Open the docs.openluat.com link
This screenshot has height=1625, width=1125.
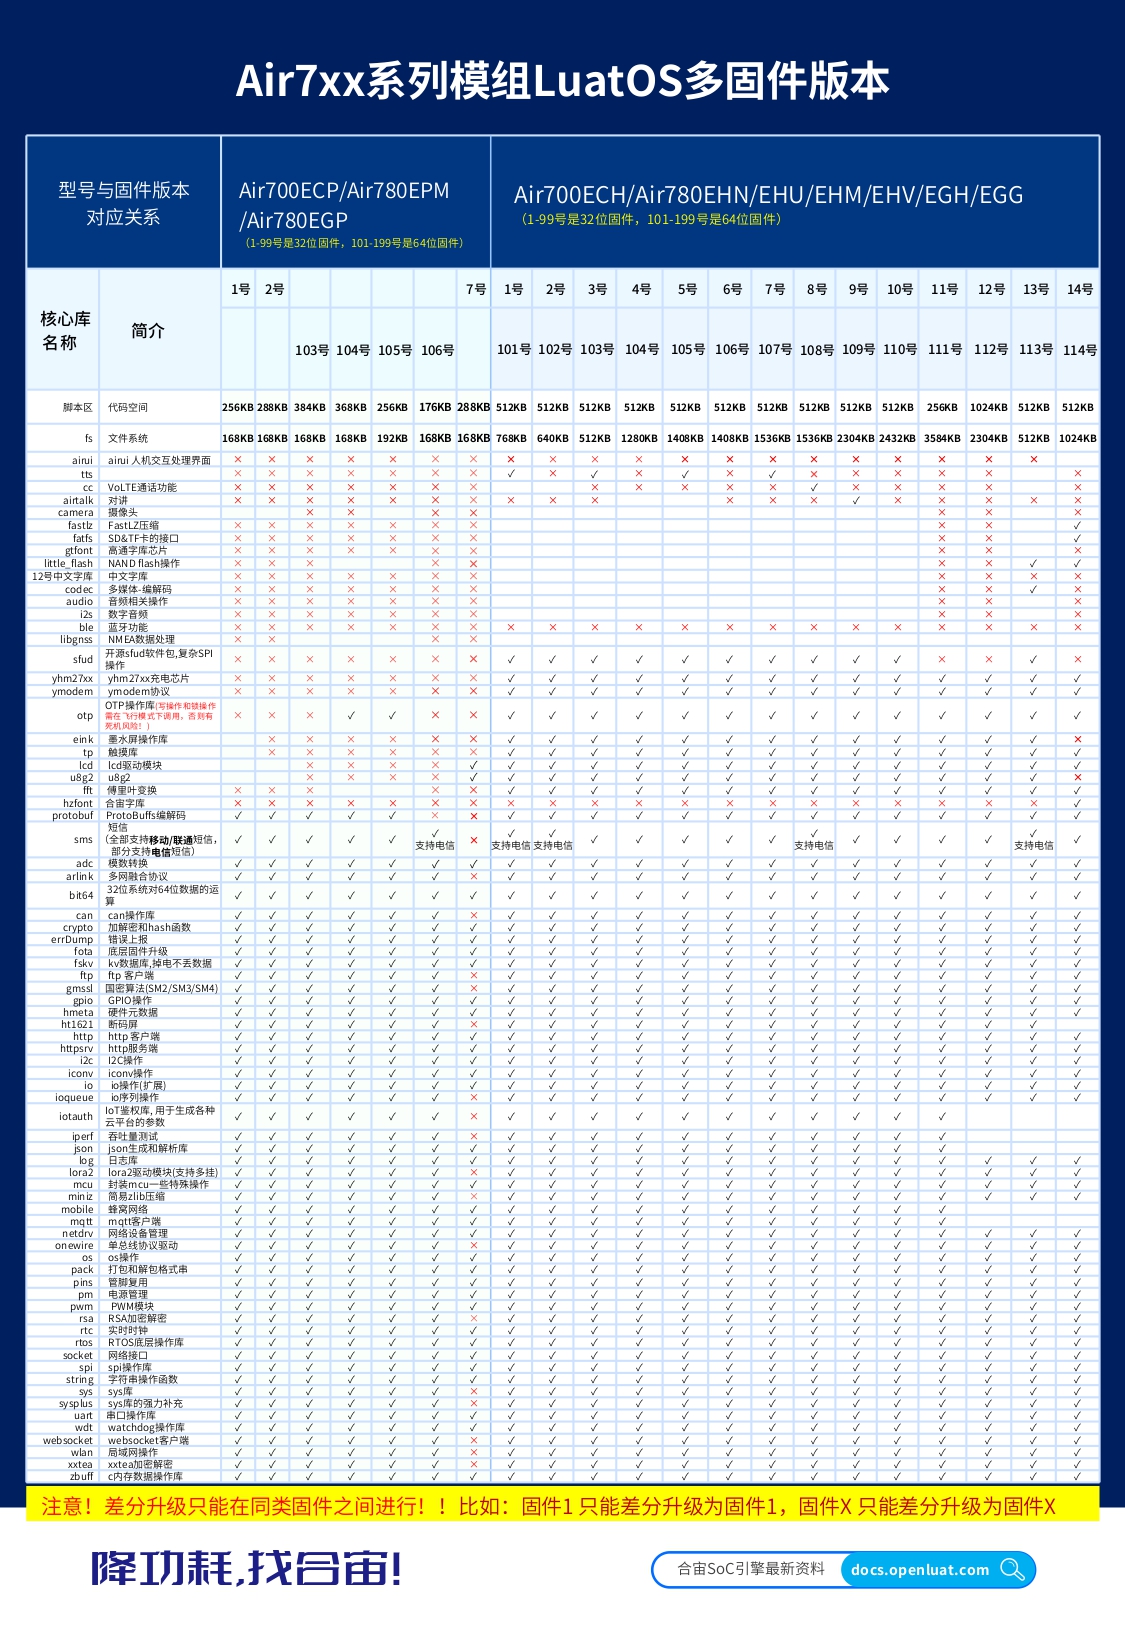(919, 1570)
